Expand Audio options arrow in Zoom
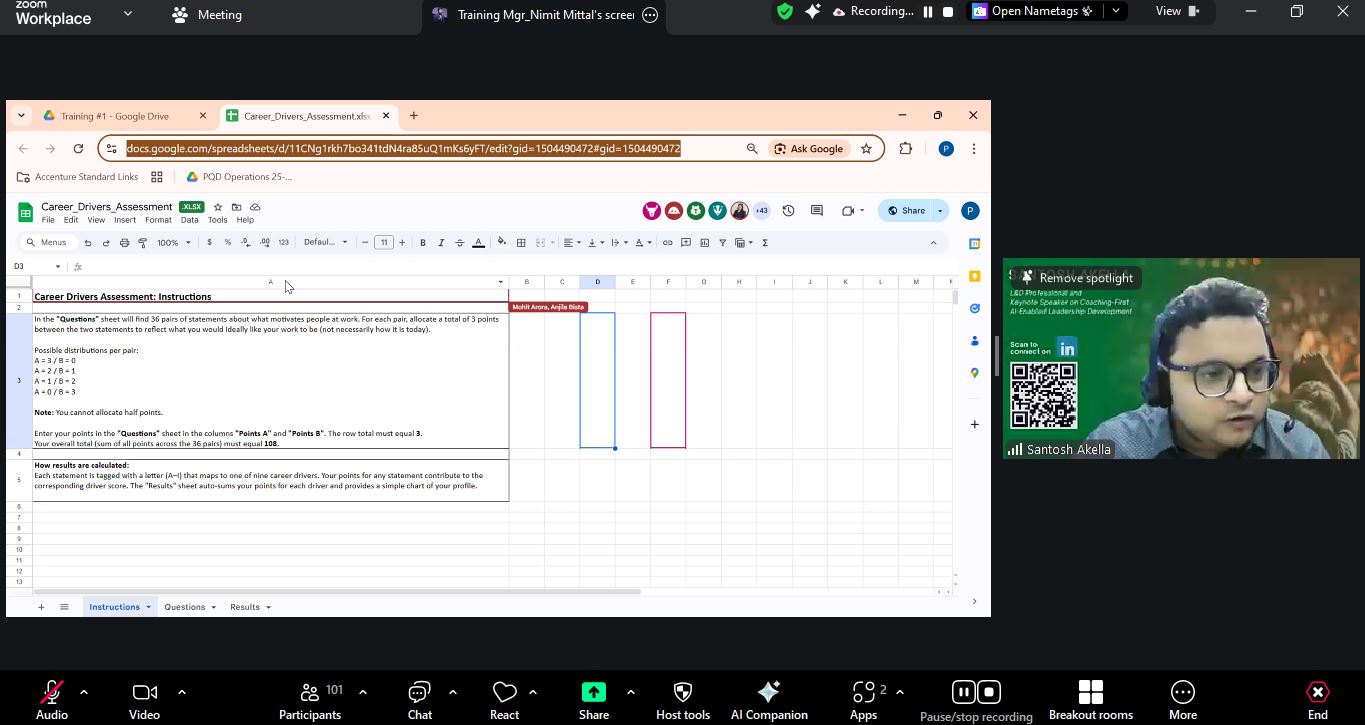 pos(83,692)
